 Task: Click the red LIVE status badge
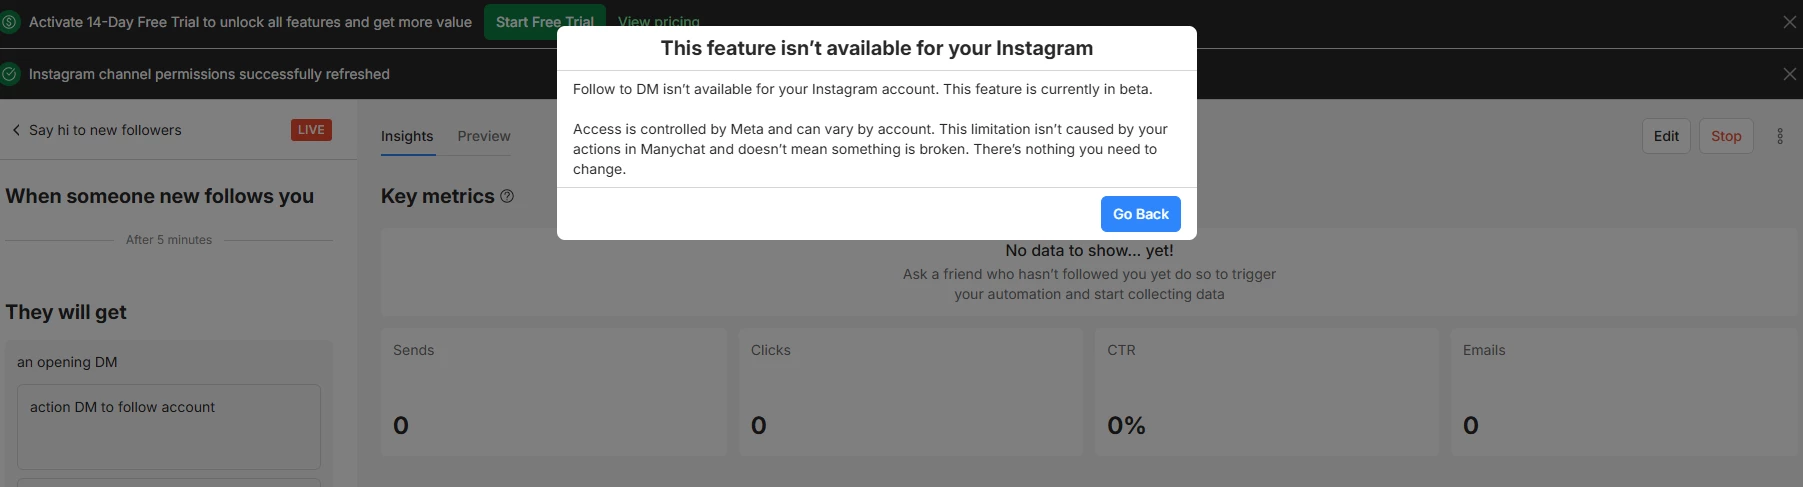point(311,130)
